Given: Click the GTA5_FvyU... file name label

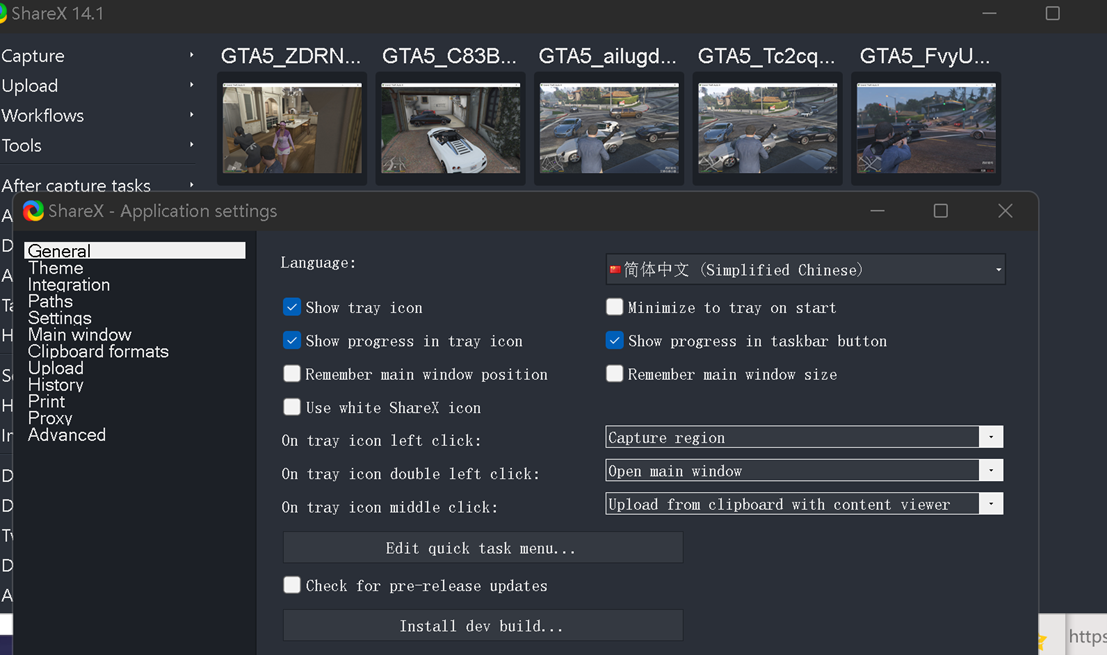Looking at the screenshot, I should pyautogui.click(x=925, y=56).
